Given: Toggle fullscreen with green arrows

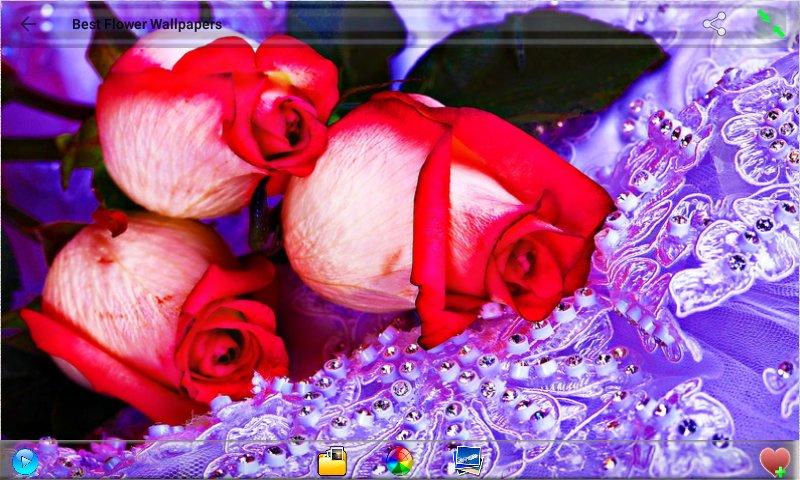Looking at the screenshot, I should click(x=771, y=24).
